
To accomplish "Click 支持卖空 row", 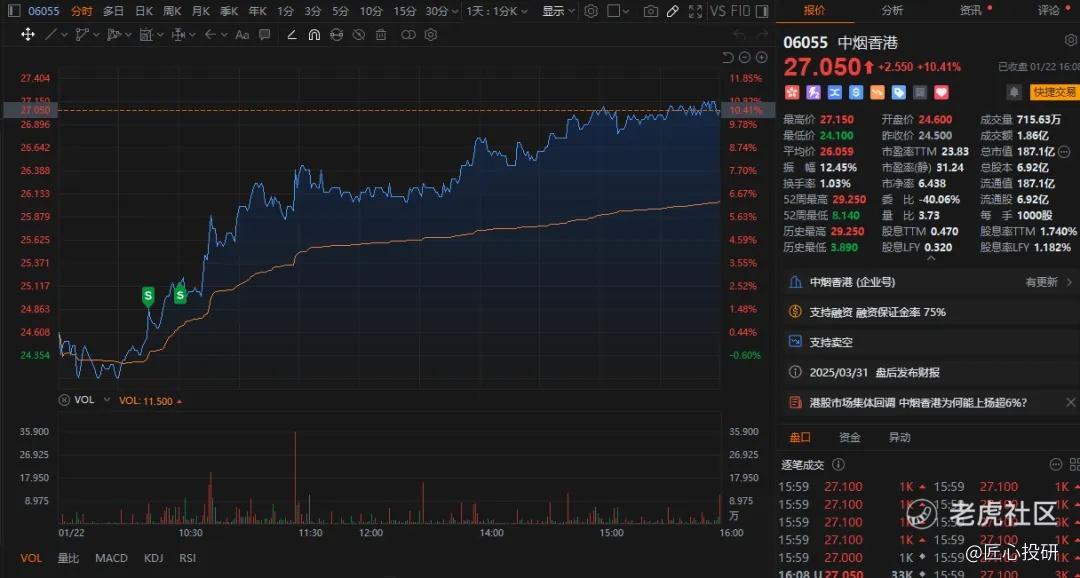I will [931, 342].
